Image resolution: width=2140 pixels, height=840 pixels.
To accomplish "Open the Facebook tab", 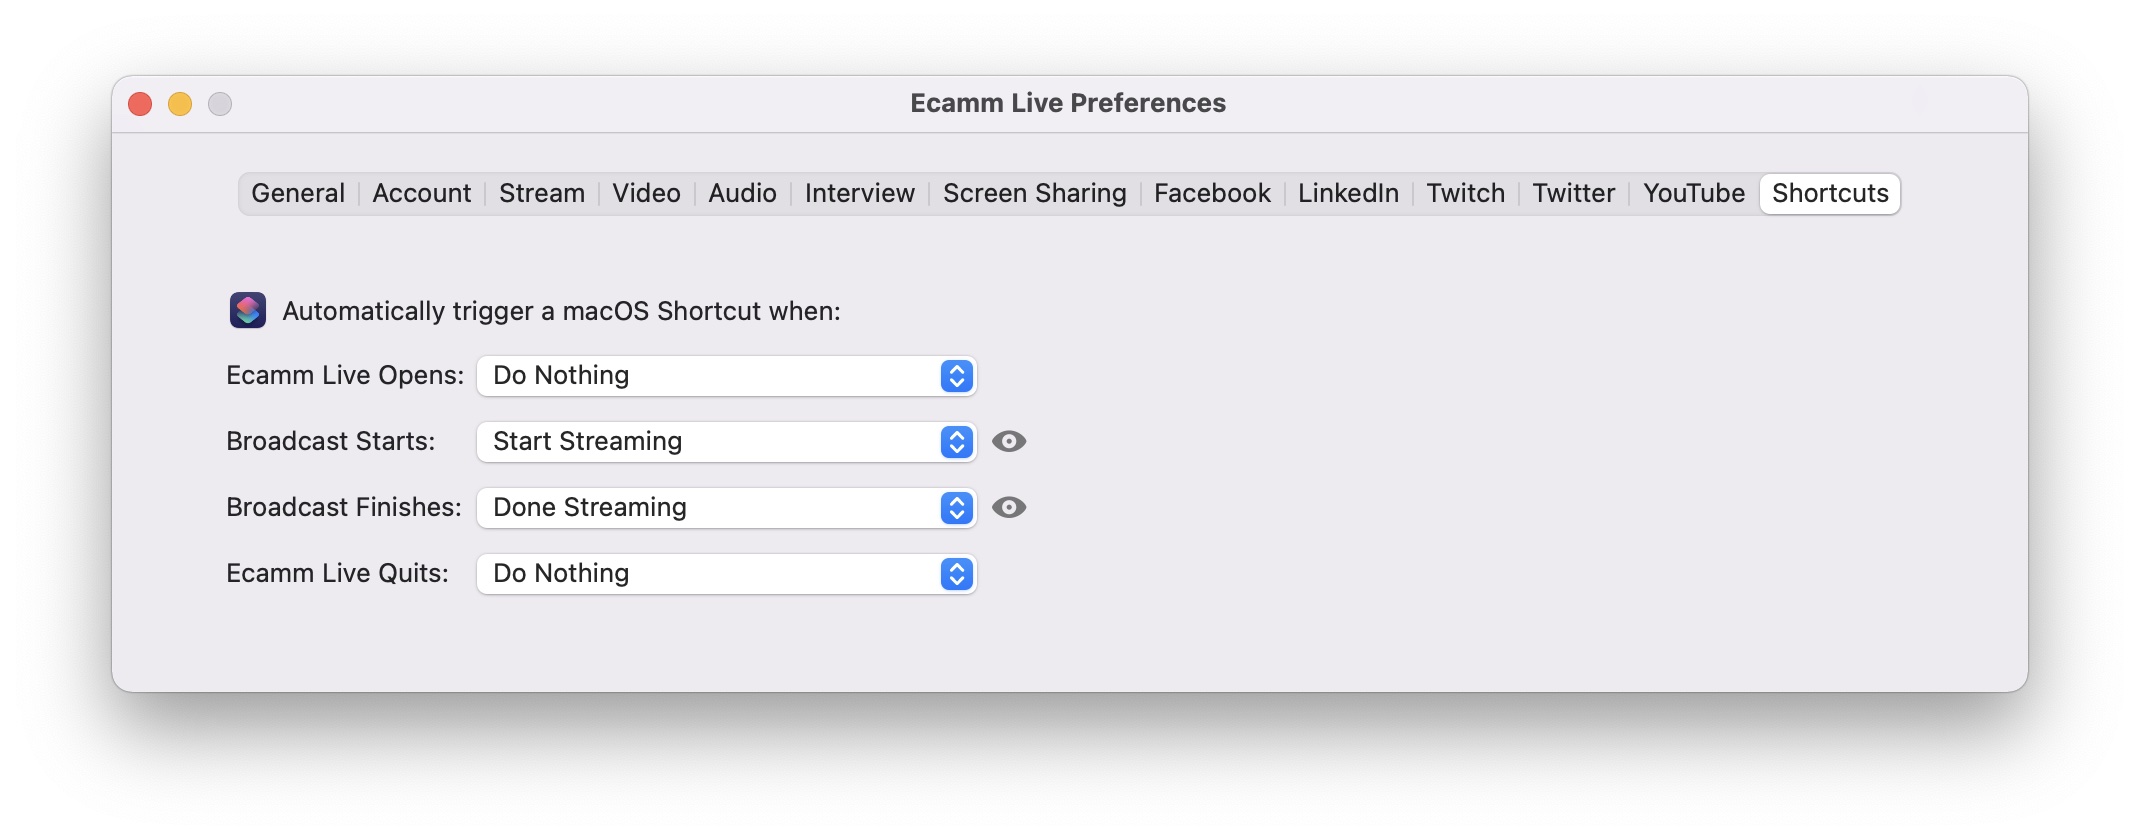I will (1212, 193).
